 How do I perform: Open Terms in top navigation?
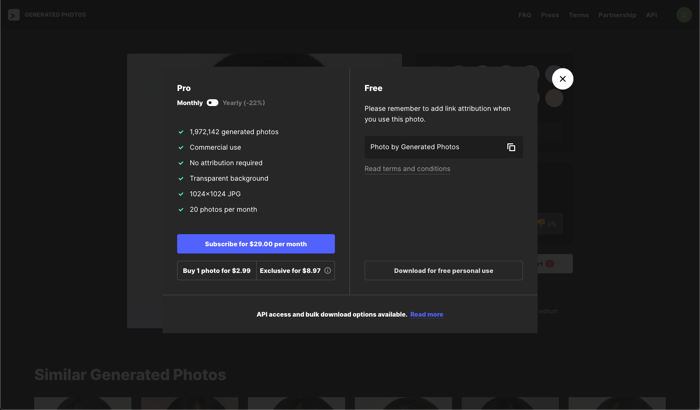click(579, 15)
